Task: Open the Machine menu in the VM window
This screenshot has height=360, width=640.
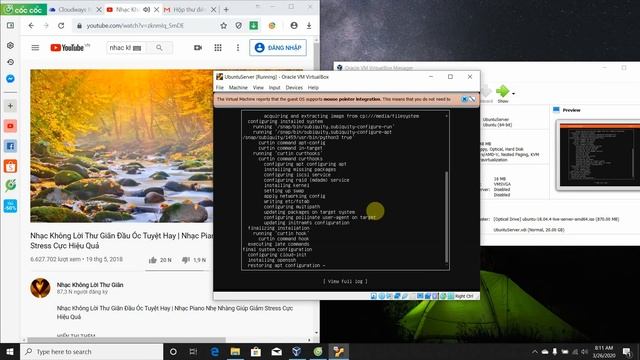Action: pos(238,88)
